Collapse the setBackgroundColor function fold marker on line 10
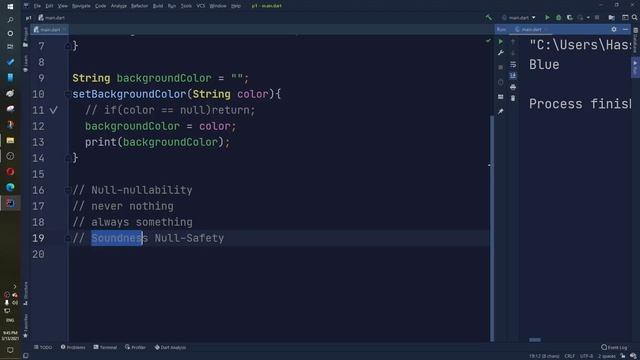 pos(67,94)
